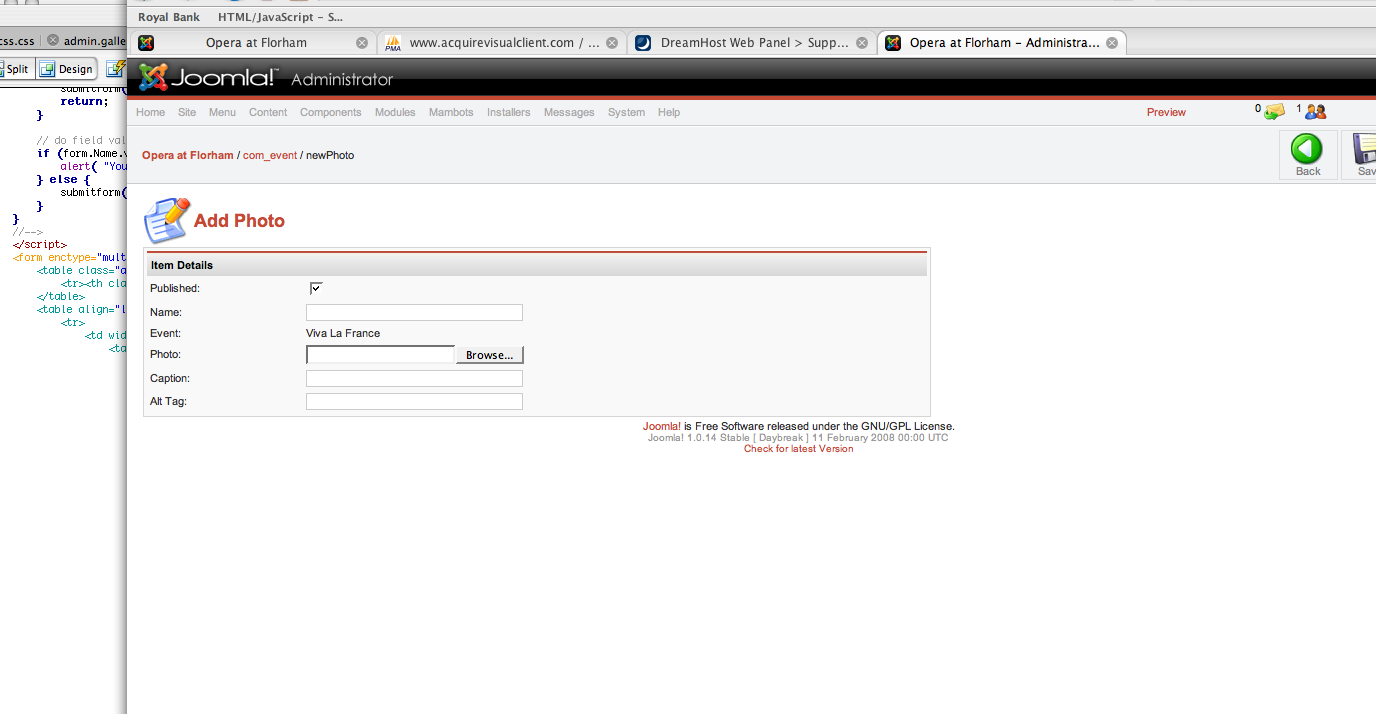Click the return; line in code editor
This screenshot has height=714, width=1376.
pos(84,101)
